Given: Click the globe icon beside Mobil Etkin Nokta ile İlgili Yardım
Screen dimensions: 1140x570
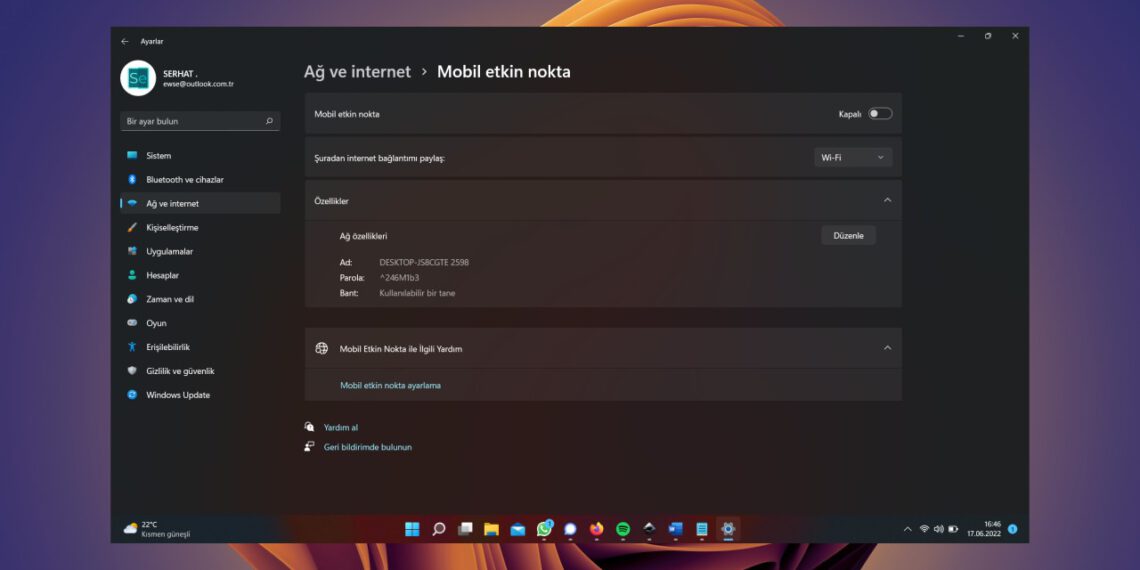Looking at the screenshot, I should 321,348.
